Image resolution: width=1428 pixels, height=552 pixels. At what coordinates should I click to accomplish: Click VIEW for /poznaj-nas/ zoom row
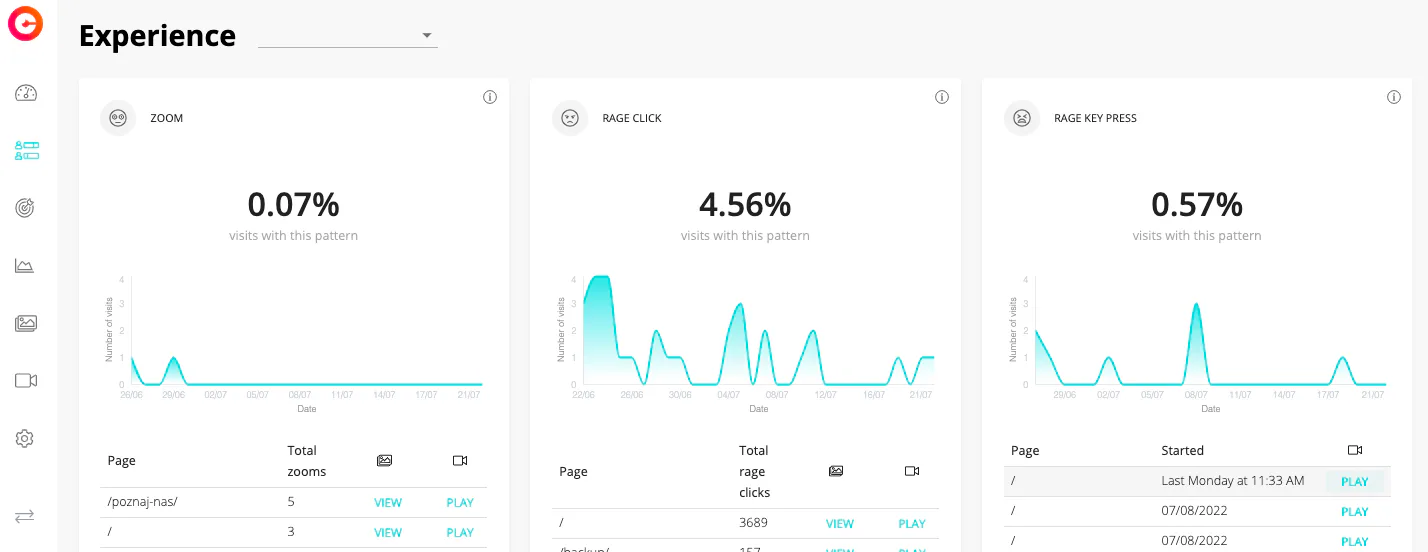pos(388,503)
